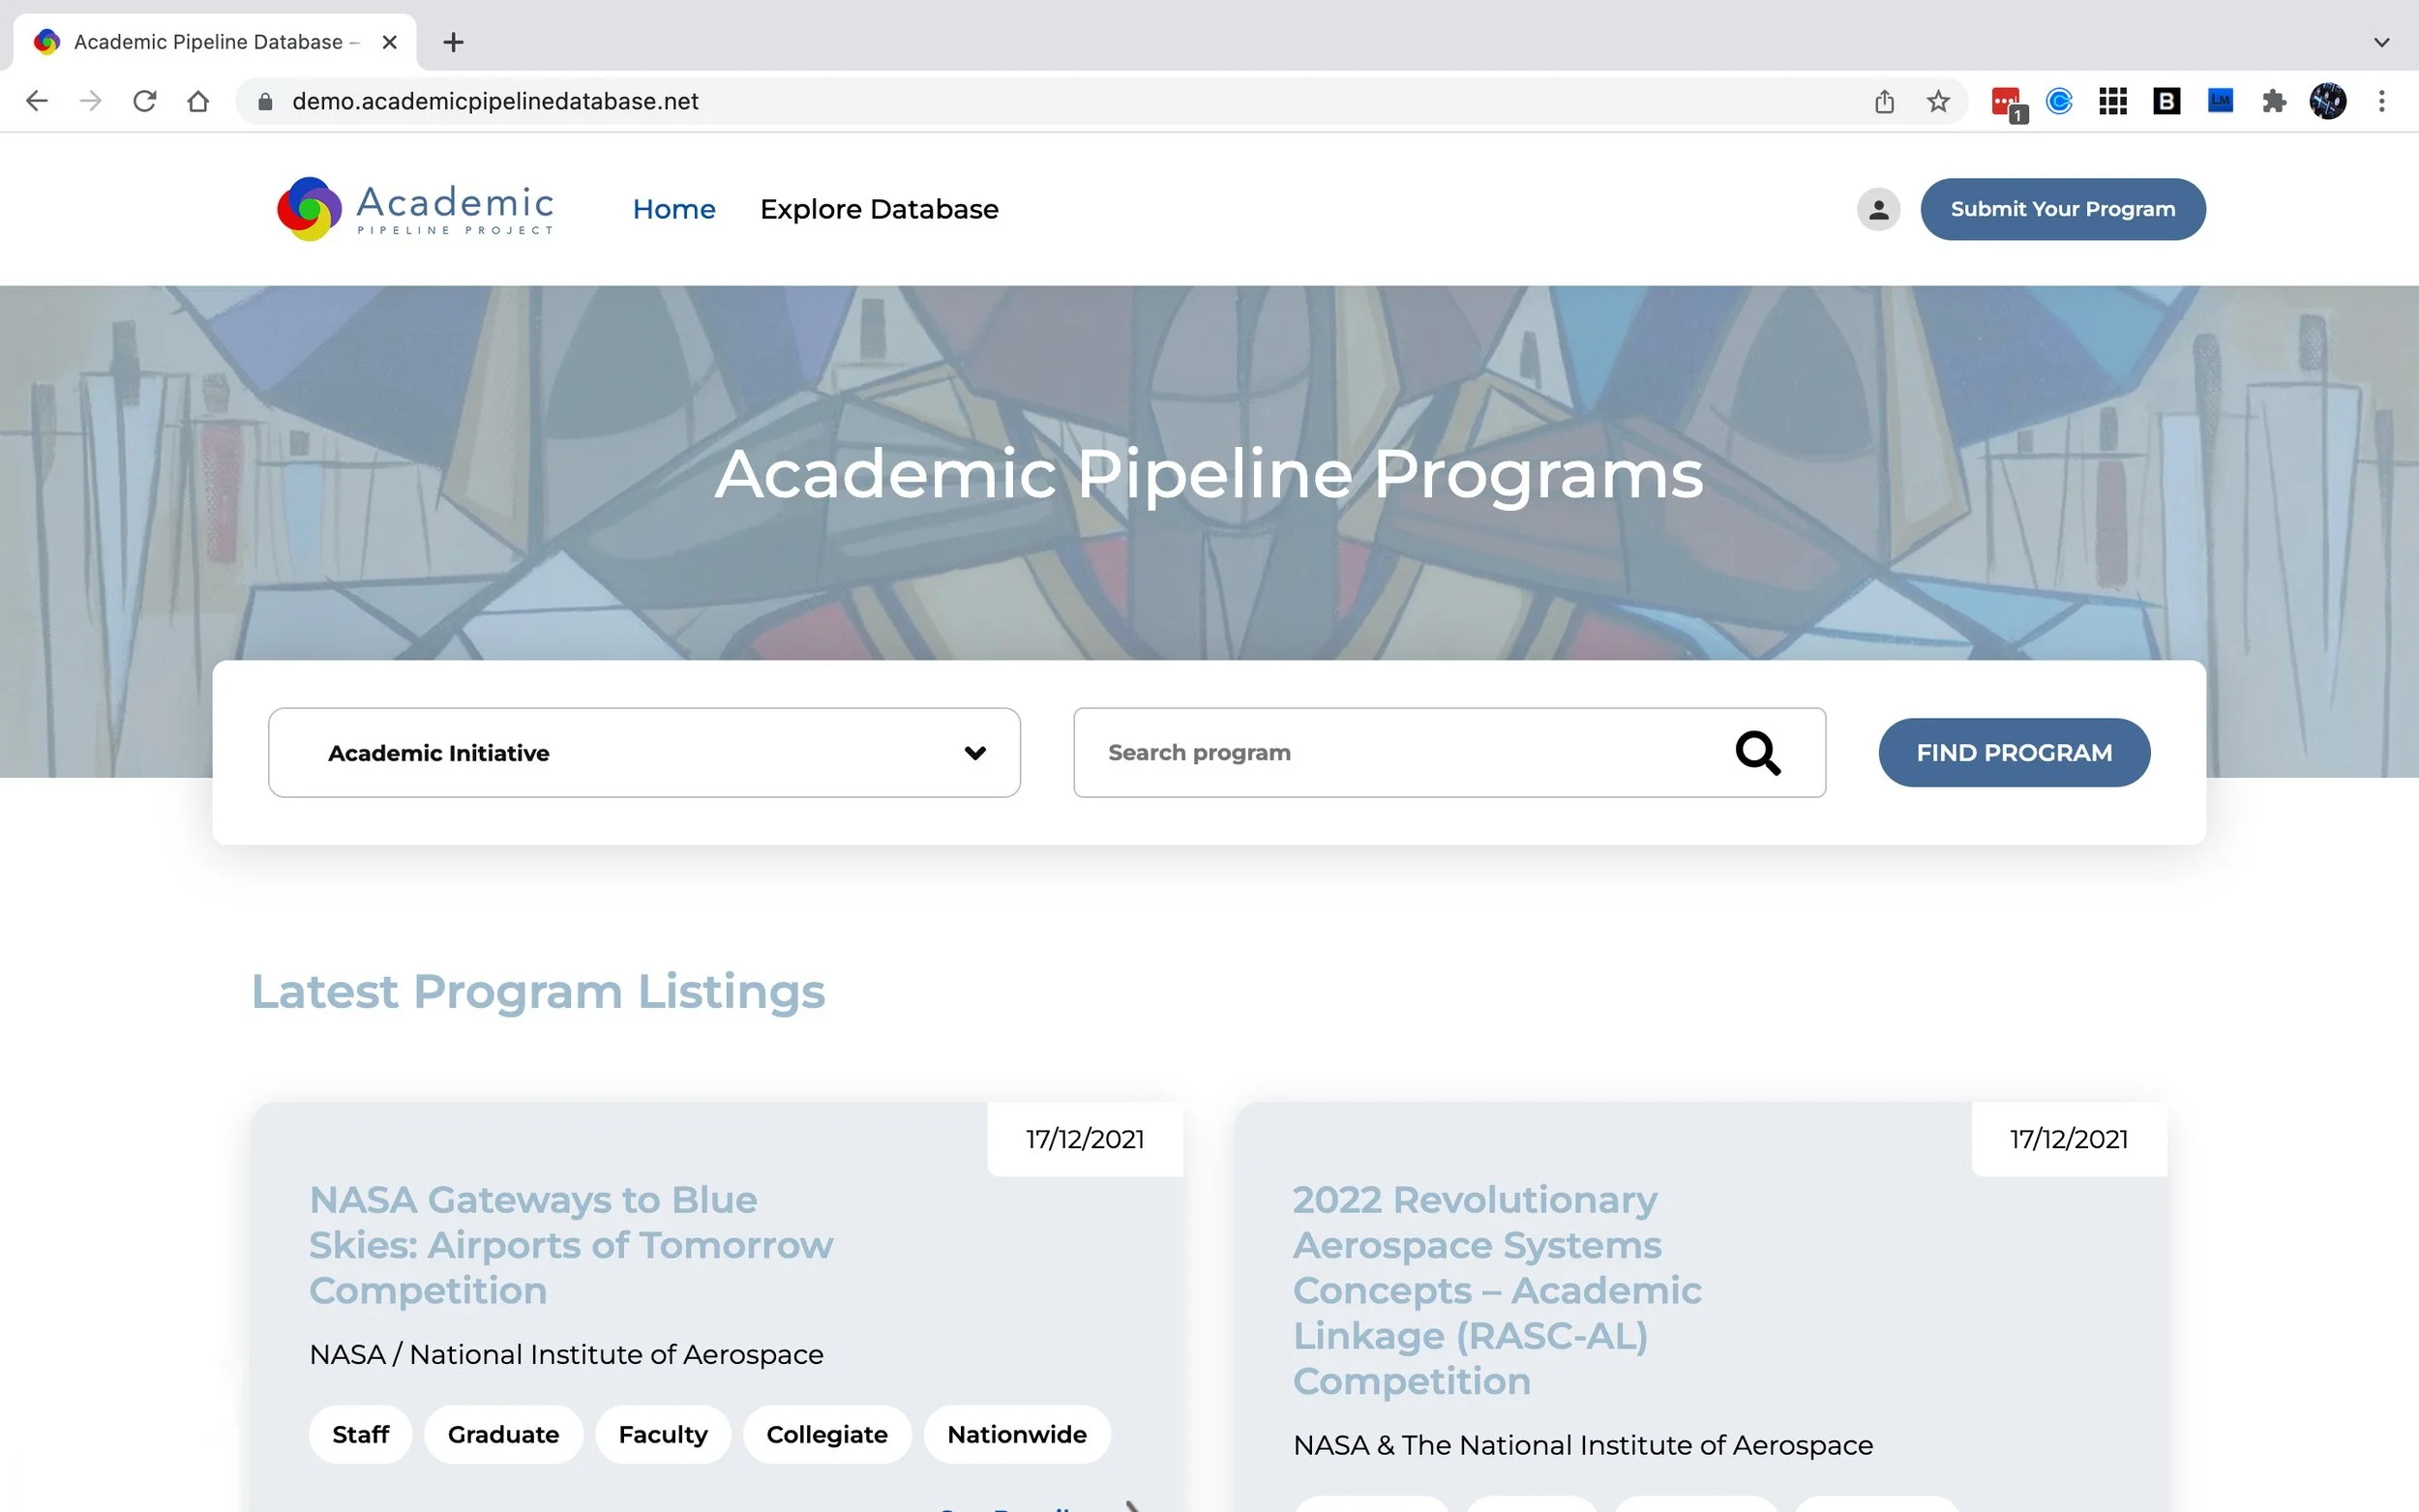This screenshot has height=1512, width=2419.
Task: Click the FIND PROGRAM button
Action: (2013, 753)
